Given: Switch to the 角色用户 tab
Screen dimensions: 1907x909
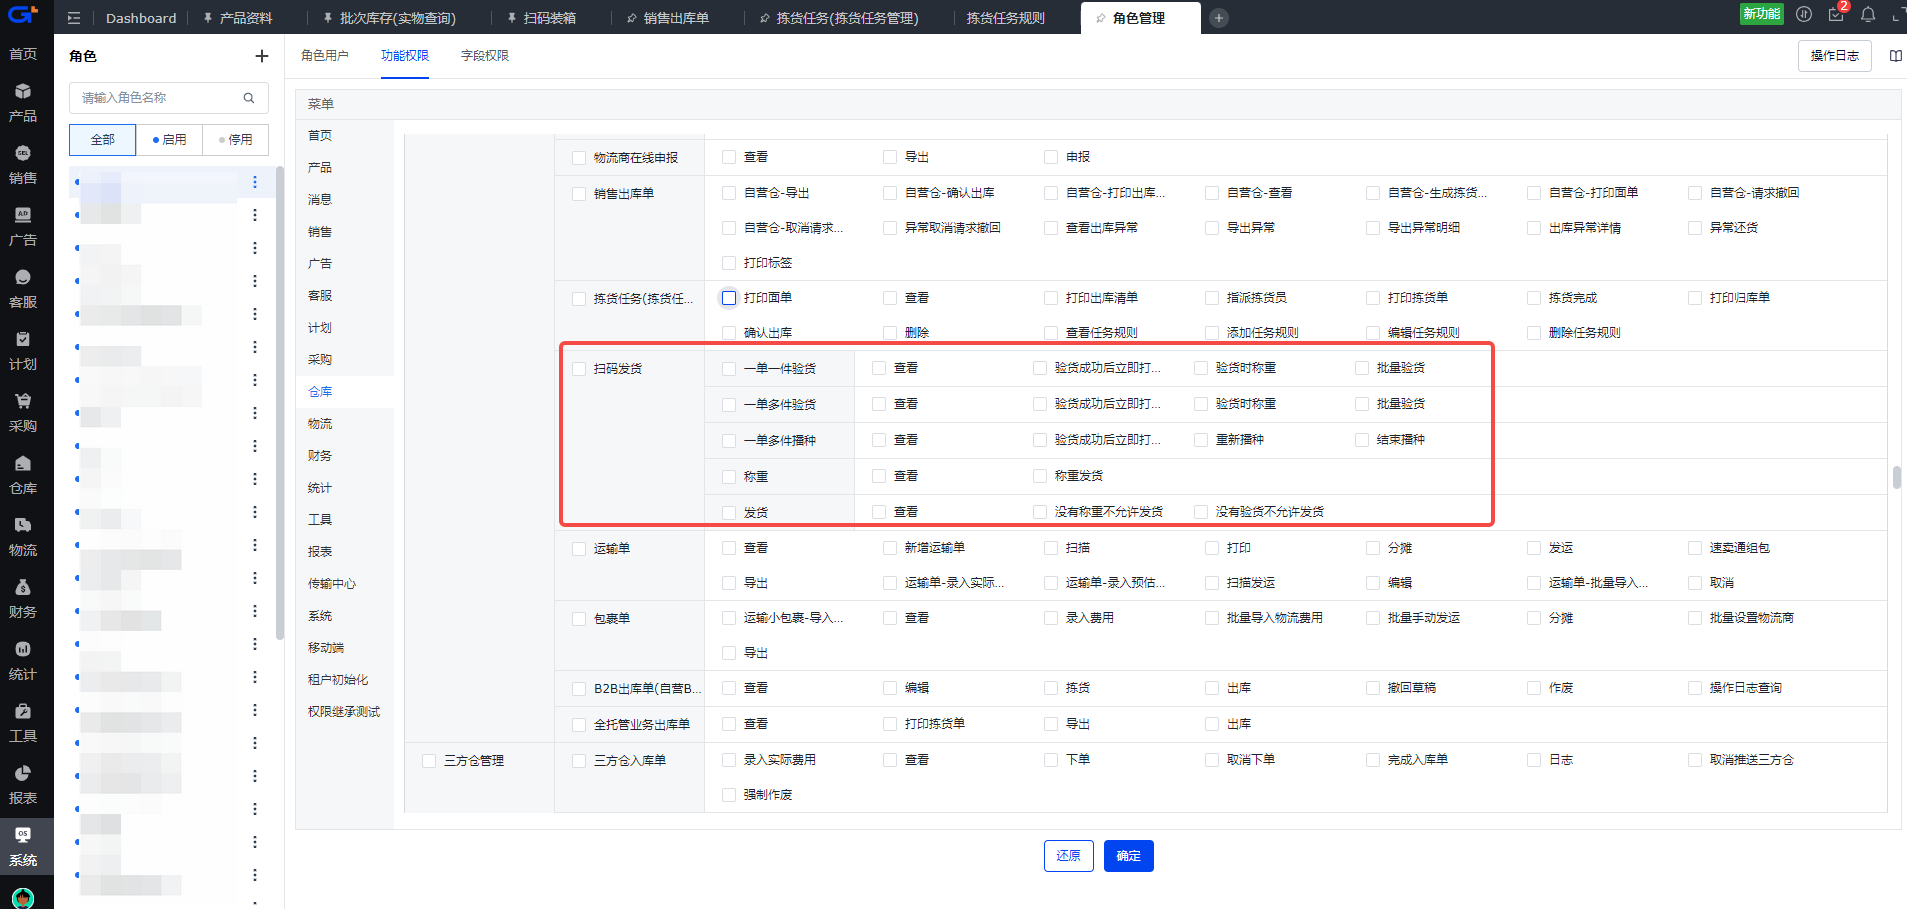Looking at the screenshot, I should coord(325,56).
